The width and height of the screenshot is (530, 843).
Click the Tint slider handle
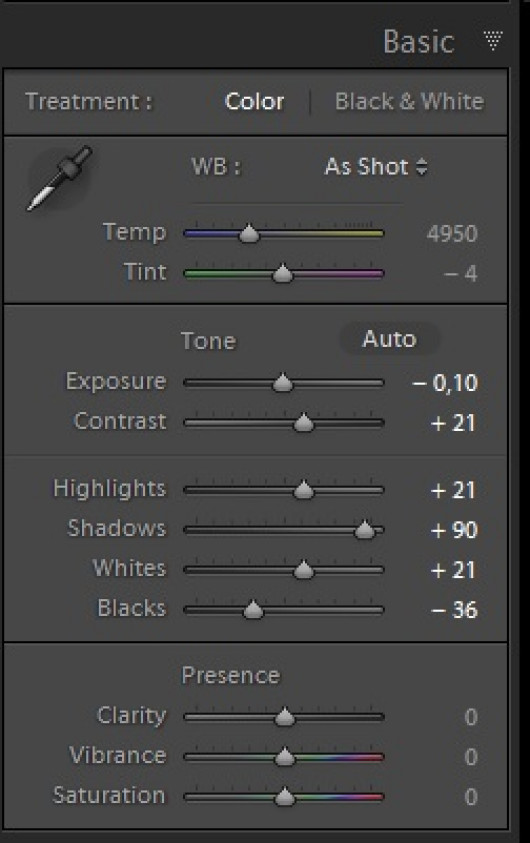click(x=283, y=274)
